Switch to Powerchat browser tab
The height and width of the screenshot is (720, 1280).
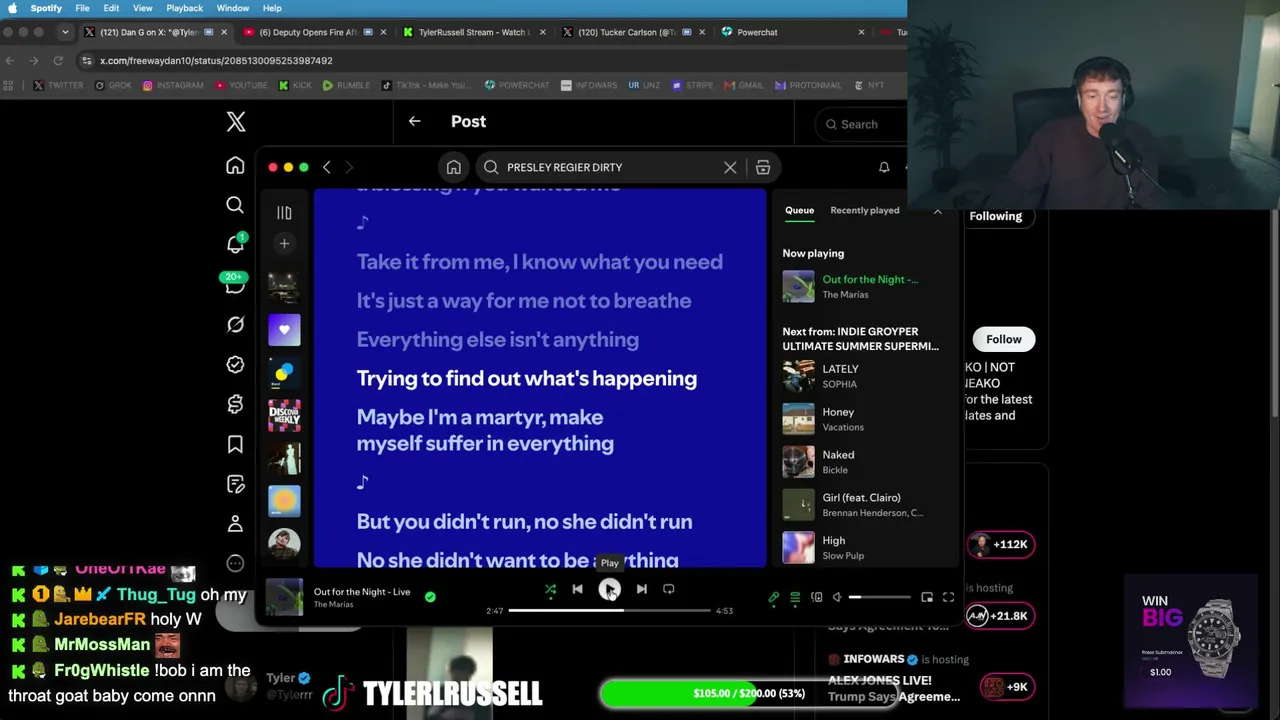point(792,32)
